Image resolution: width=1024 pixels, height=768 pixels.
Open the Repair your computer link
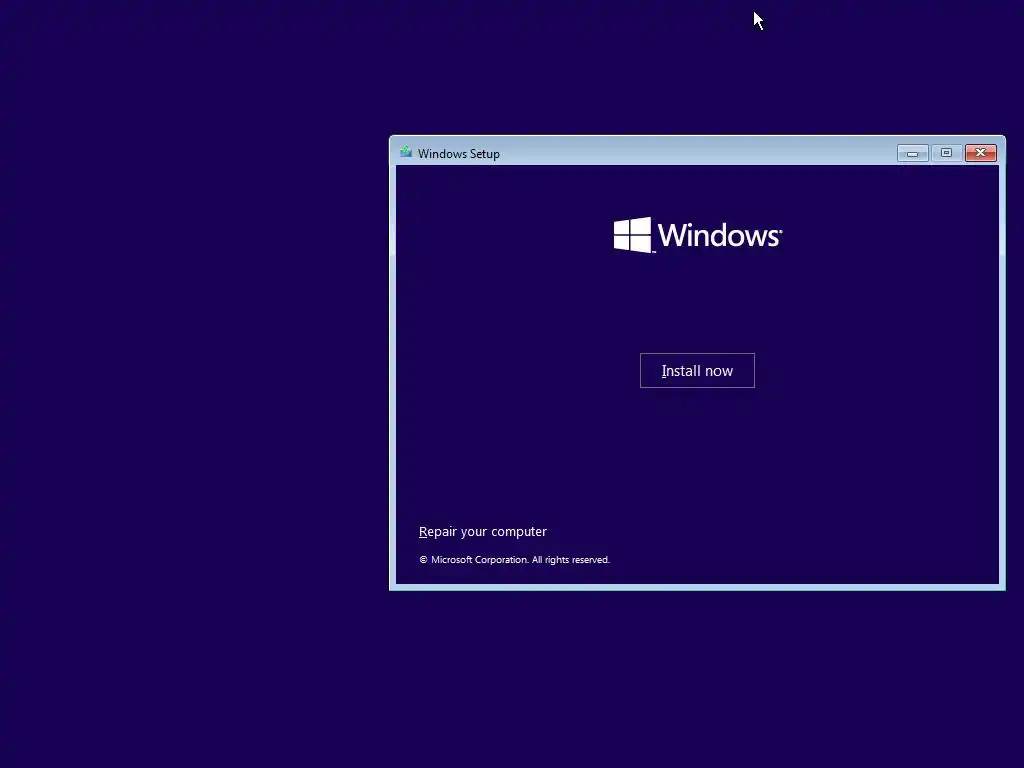click(483, 532)
